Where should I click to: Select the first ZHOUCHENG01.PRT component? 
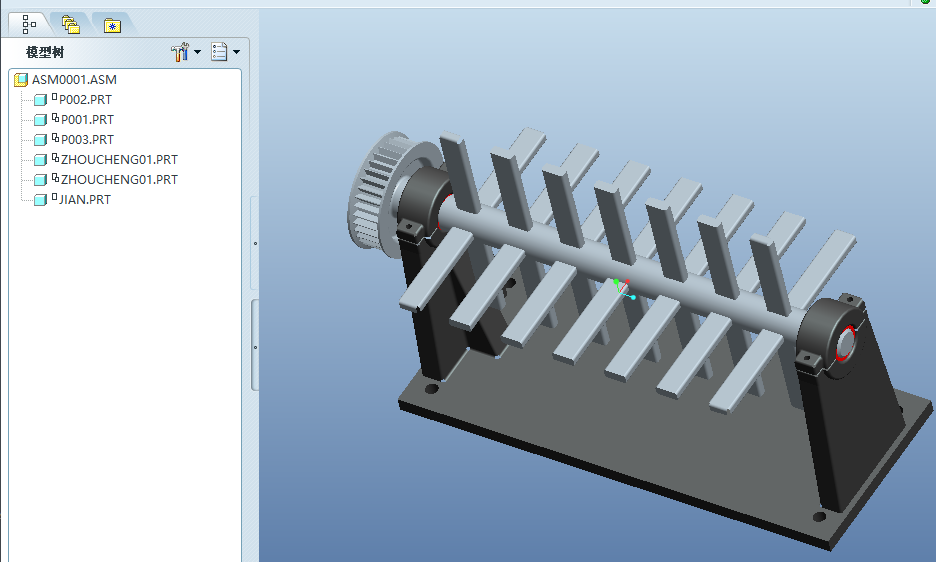(119, 159)
